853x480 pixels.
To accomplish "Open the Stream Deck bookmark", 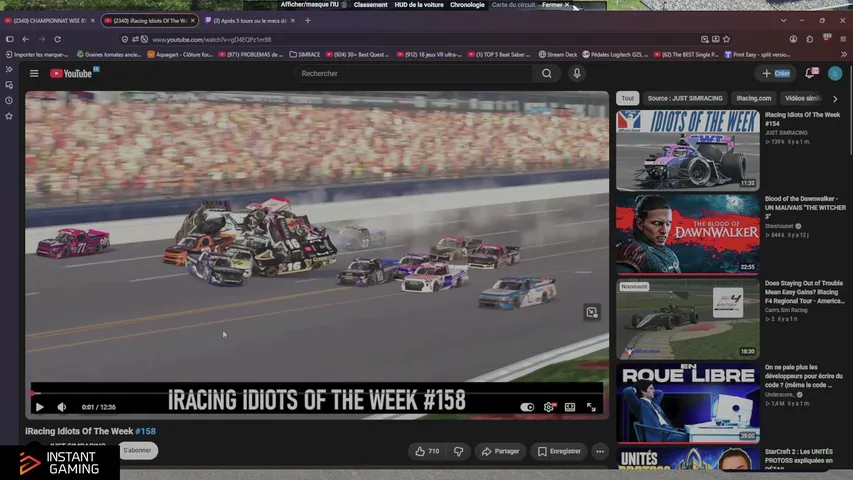I will coord(558,54).
